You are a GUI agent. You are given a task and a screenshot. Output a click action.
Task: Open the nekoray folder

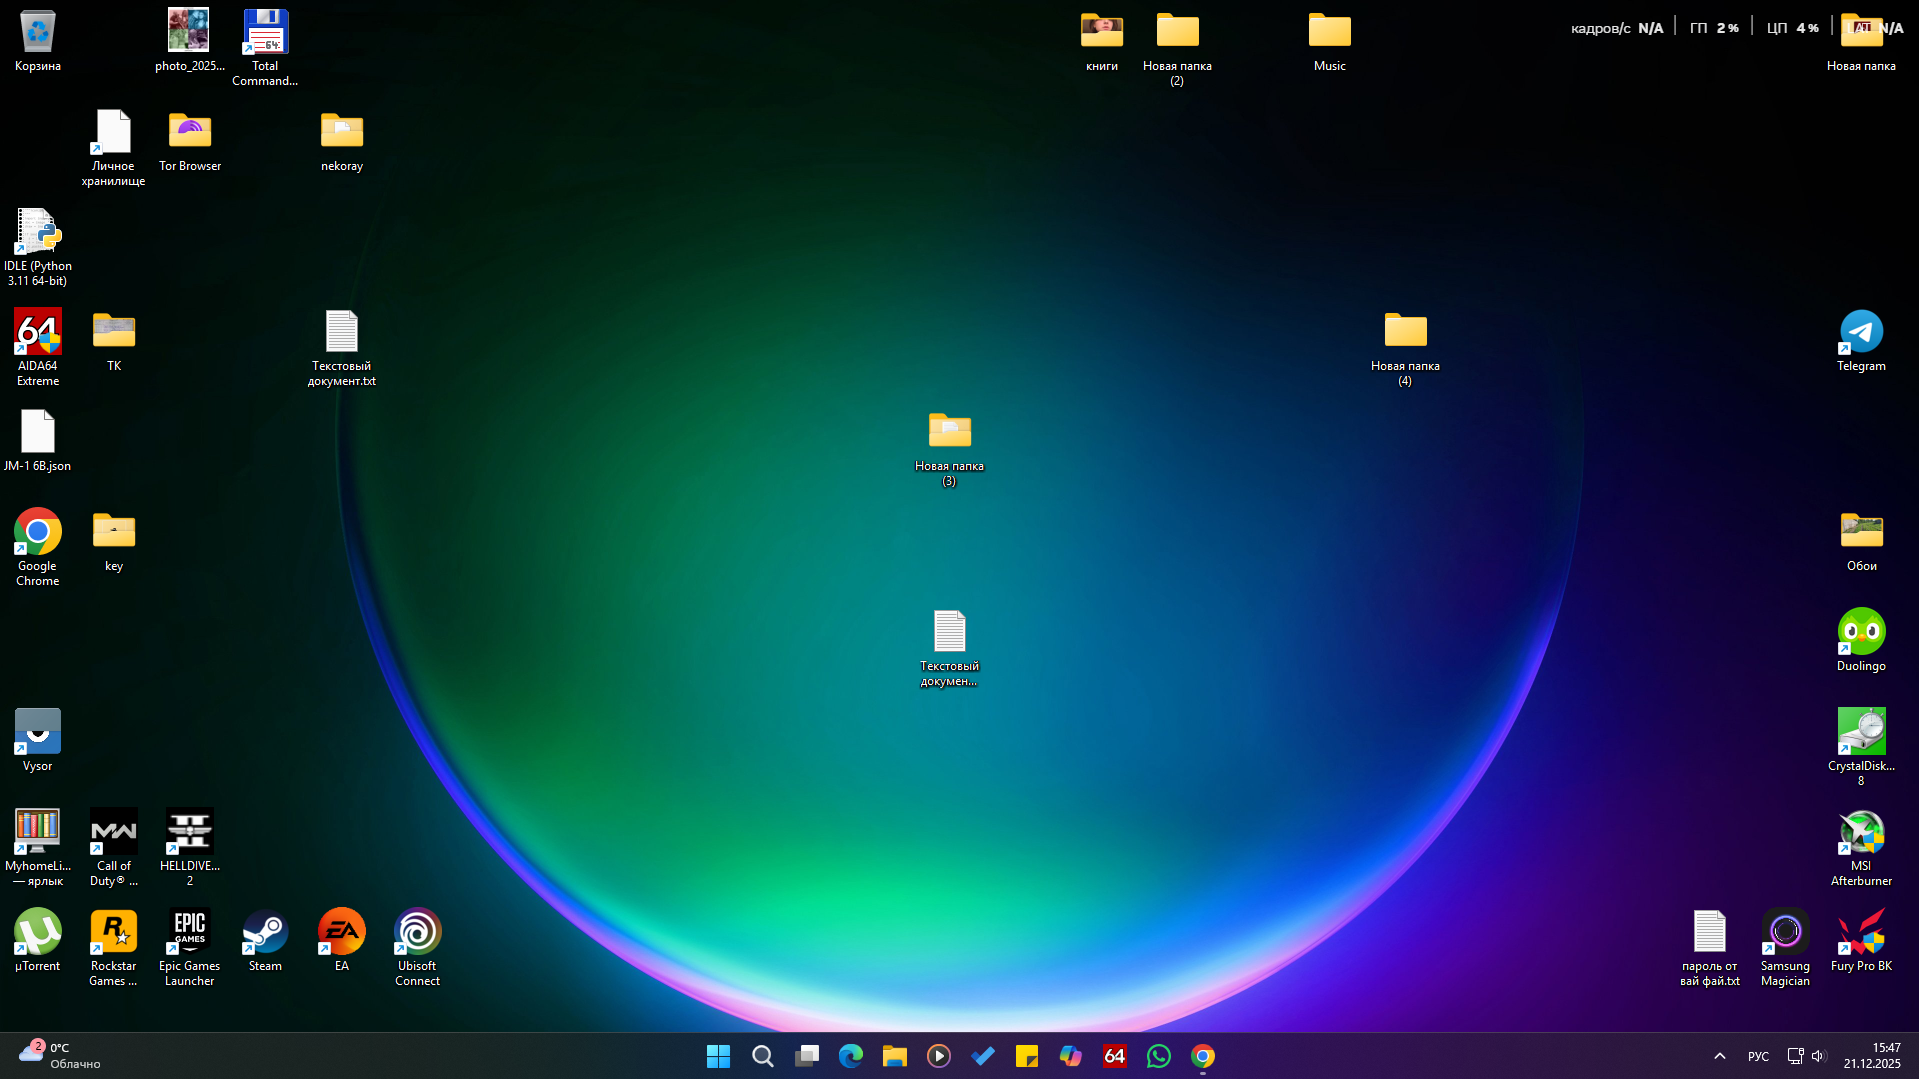[341, 141]
